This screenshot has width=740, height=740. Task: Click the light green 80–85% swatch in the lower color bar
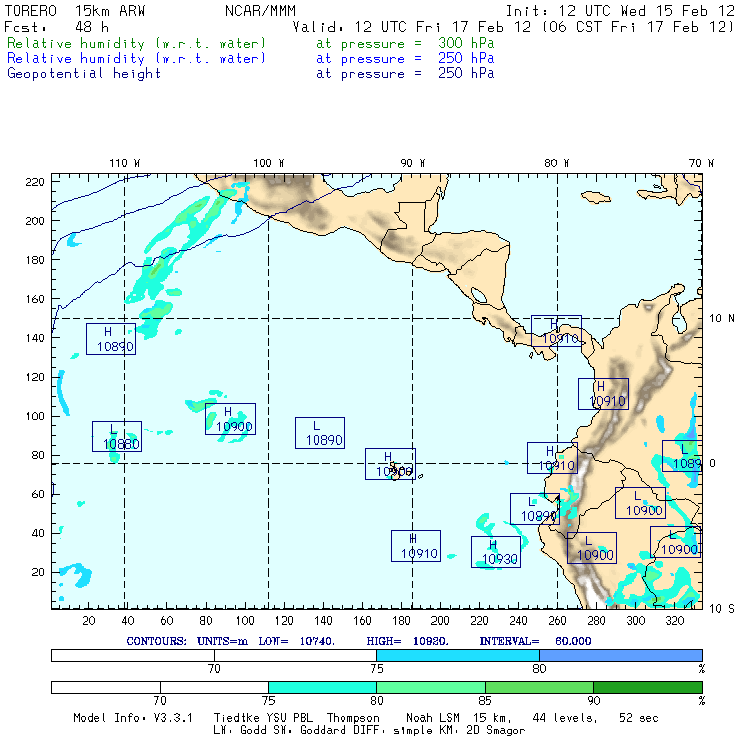(431, 687)
